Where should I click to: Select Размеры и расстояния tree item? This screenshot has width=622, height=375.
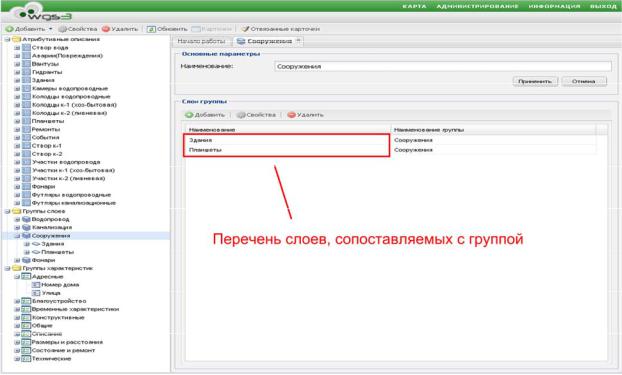point(67,342)
